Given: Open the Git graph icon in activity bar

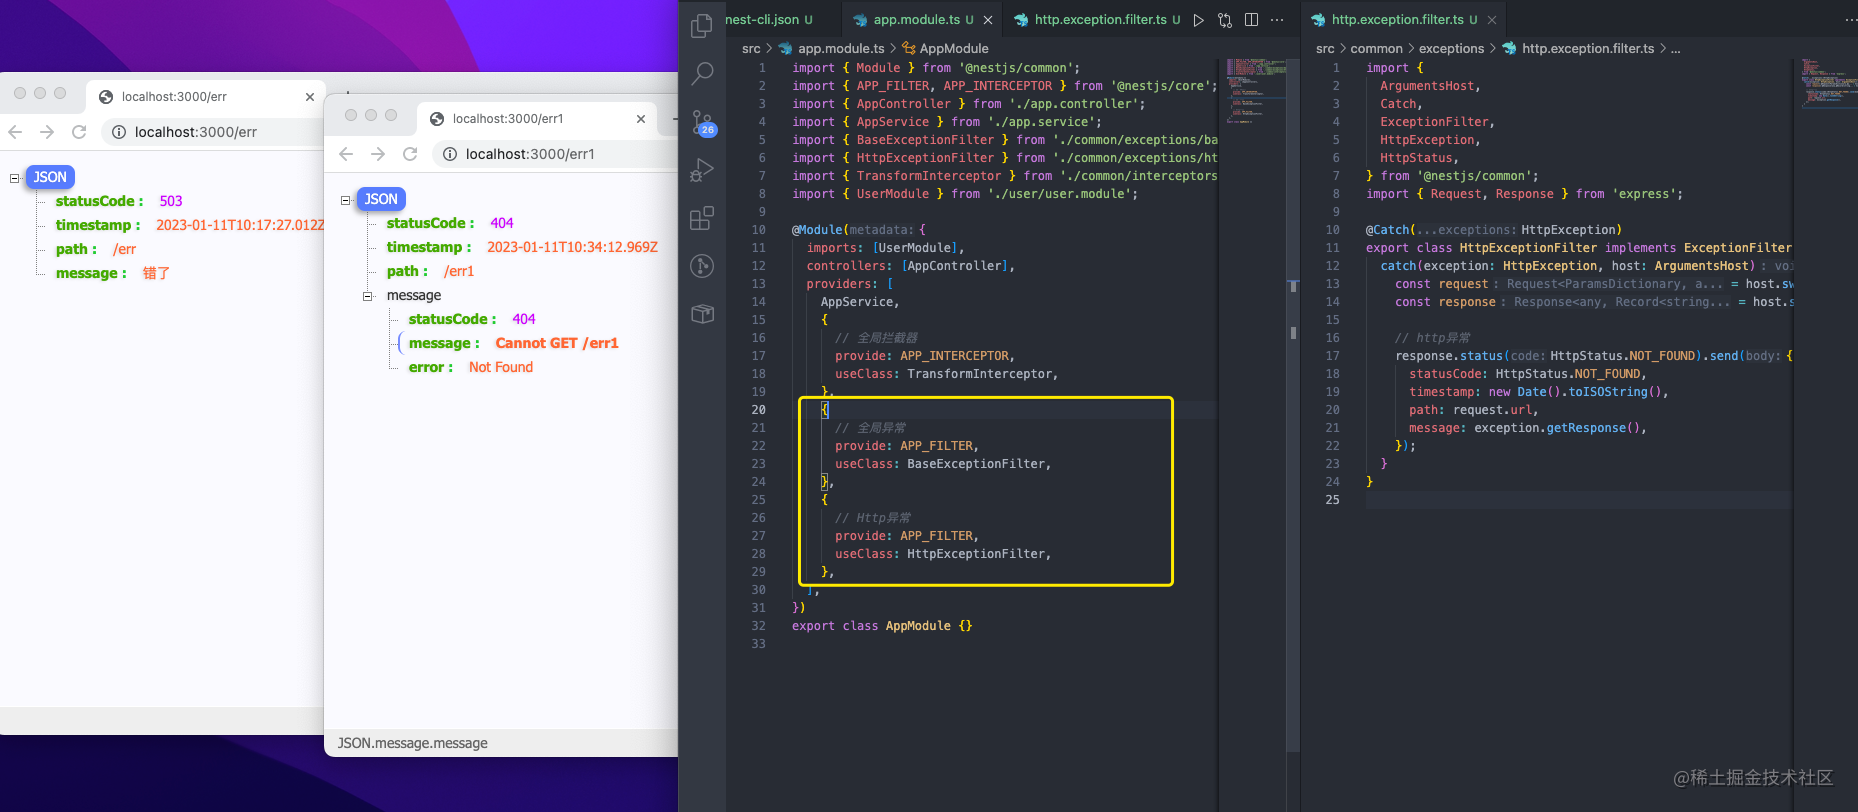Looking at the screenshot, I should coord(702,266).
